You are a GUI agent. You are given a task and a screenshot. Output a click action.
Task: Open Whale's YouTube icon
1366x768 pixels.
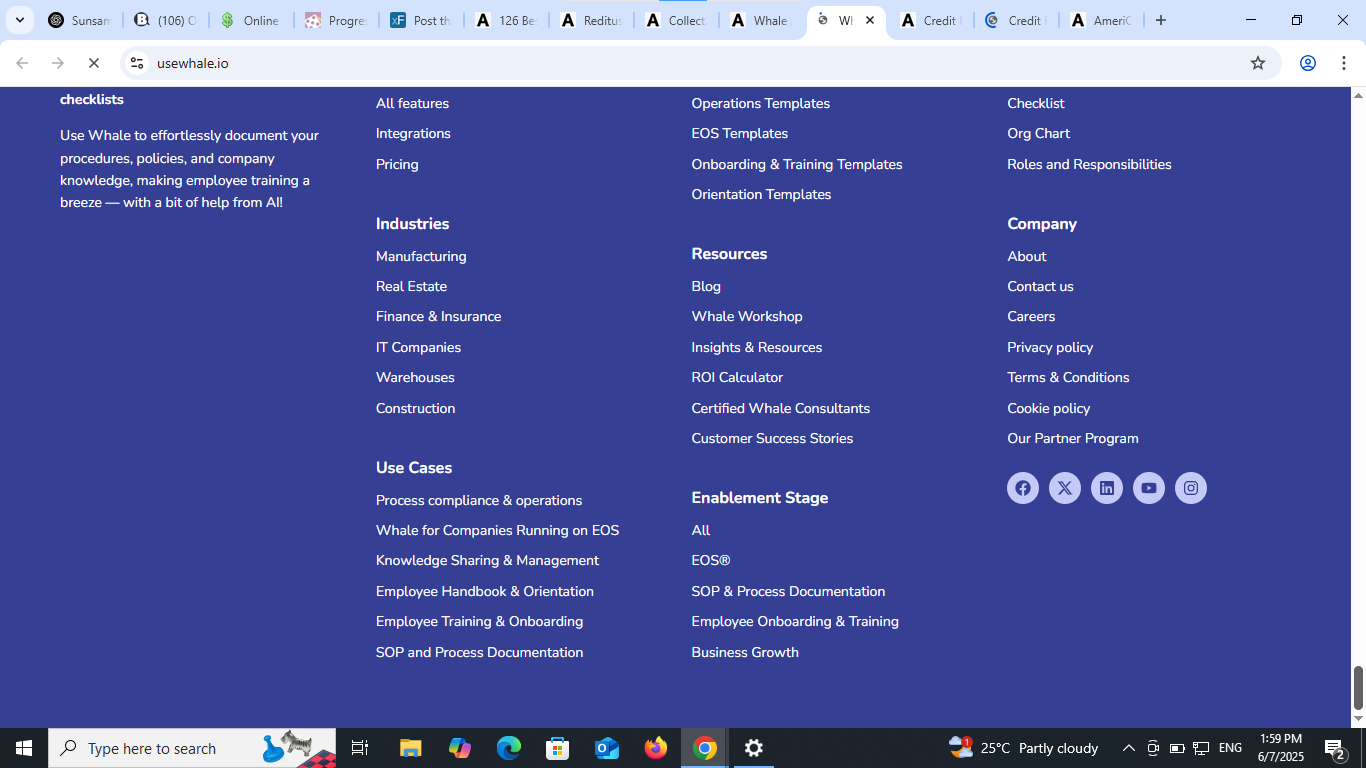pyautogui.click(x=1149, y=488)
